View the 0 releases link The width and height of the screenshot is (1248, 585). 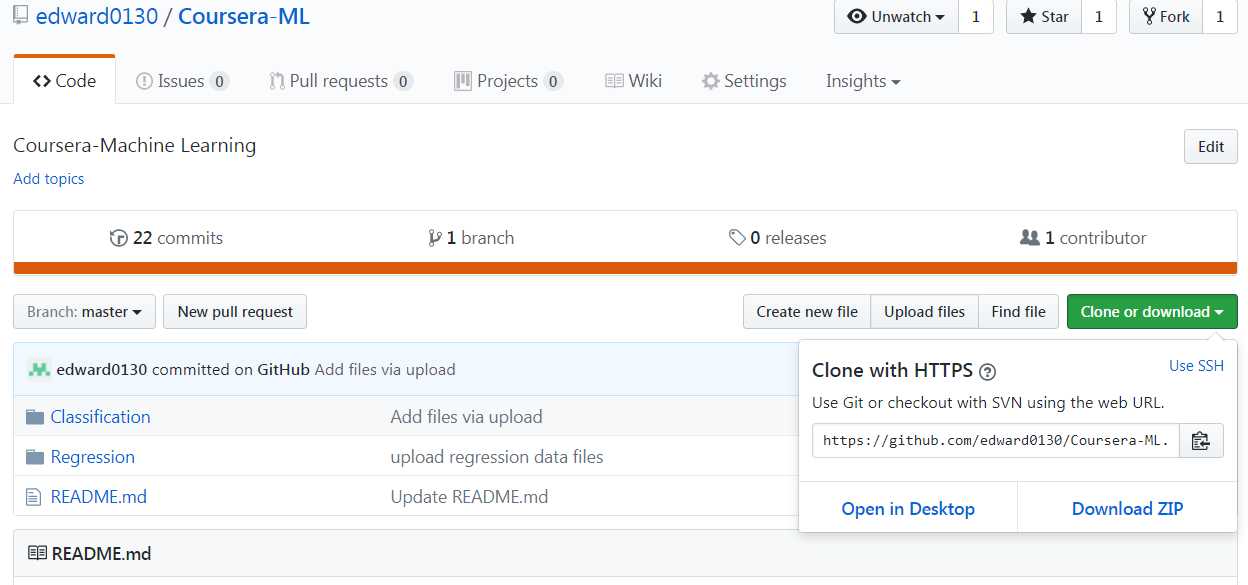click(778, 238)
